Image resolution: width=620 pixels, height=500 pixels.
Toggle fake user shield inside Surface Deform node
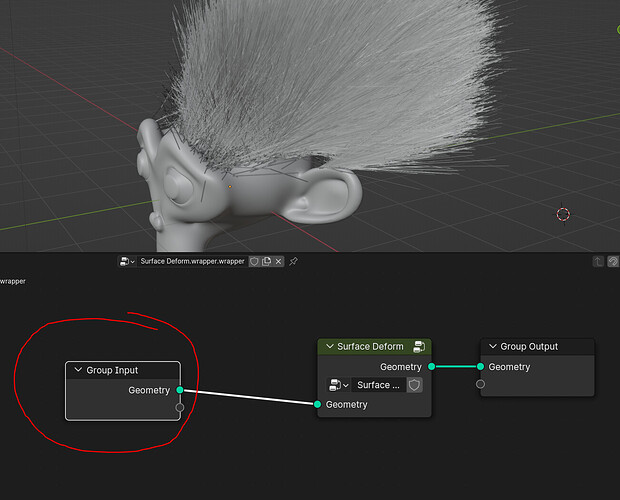tap(414, 385)
